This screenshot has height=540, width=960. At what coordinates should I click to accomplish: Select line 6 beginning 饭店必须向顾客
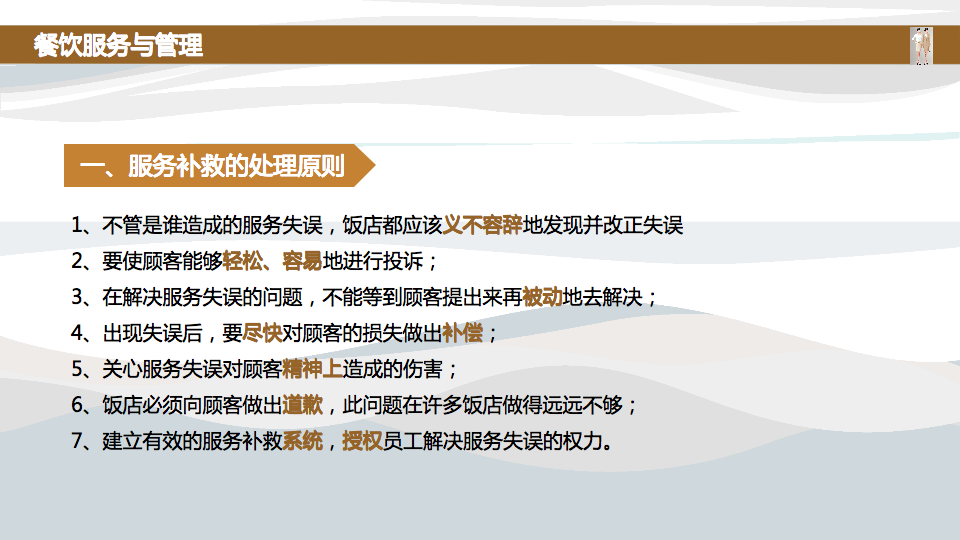[x=354, y=405]
